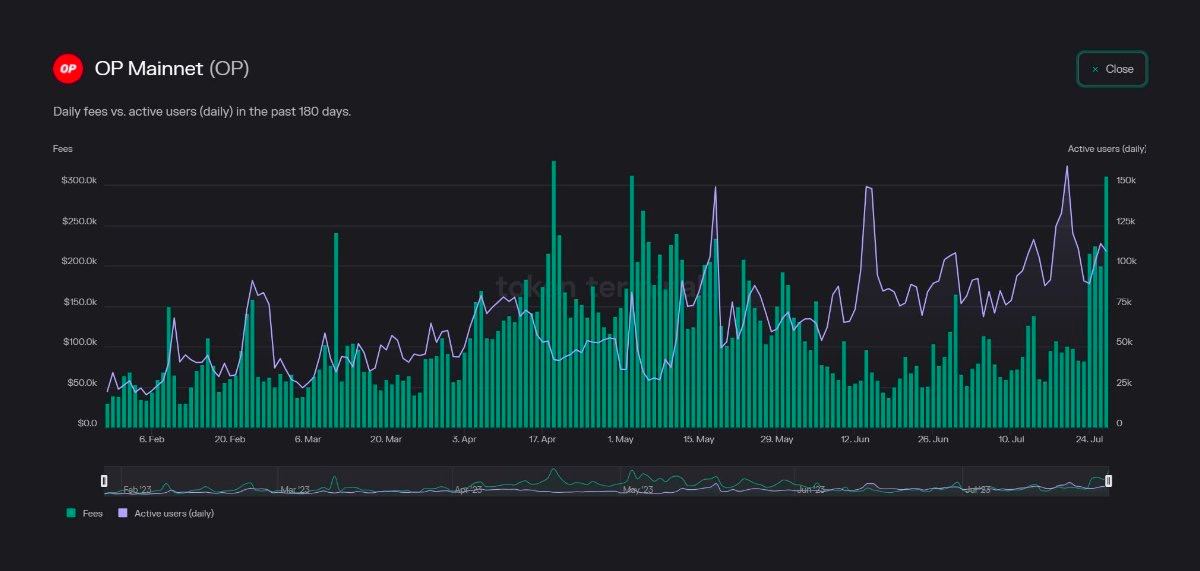Click the '6. Feb' date label
The image size is (1200, 571).
click(x=152, y=439)
